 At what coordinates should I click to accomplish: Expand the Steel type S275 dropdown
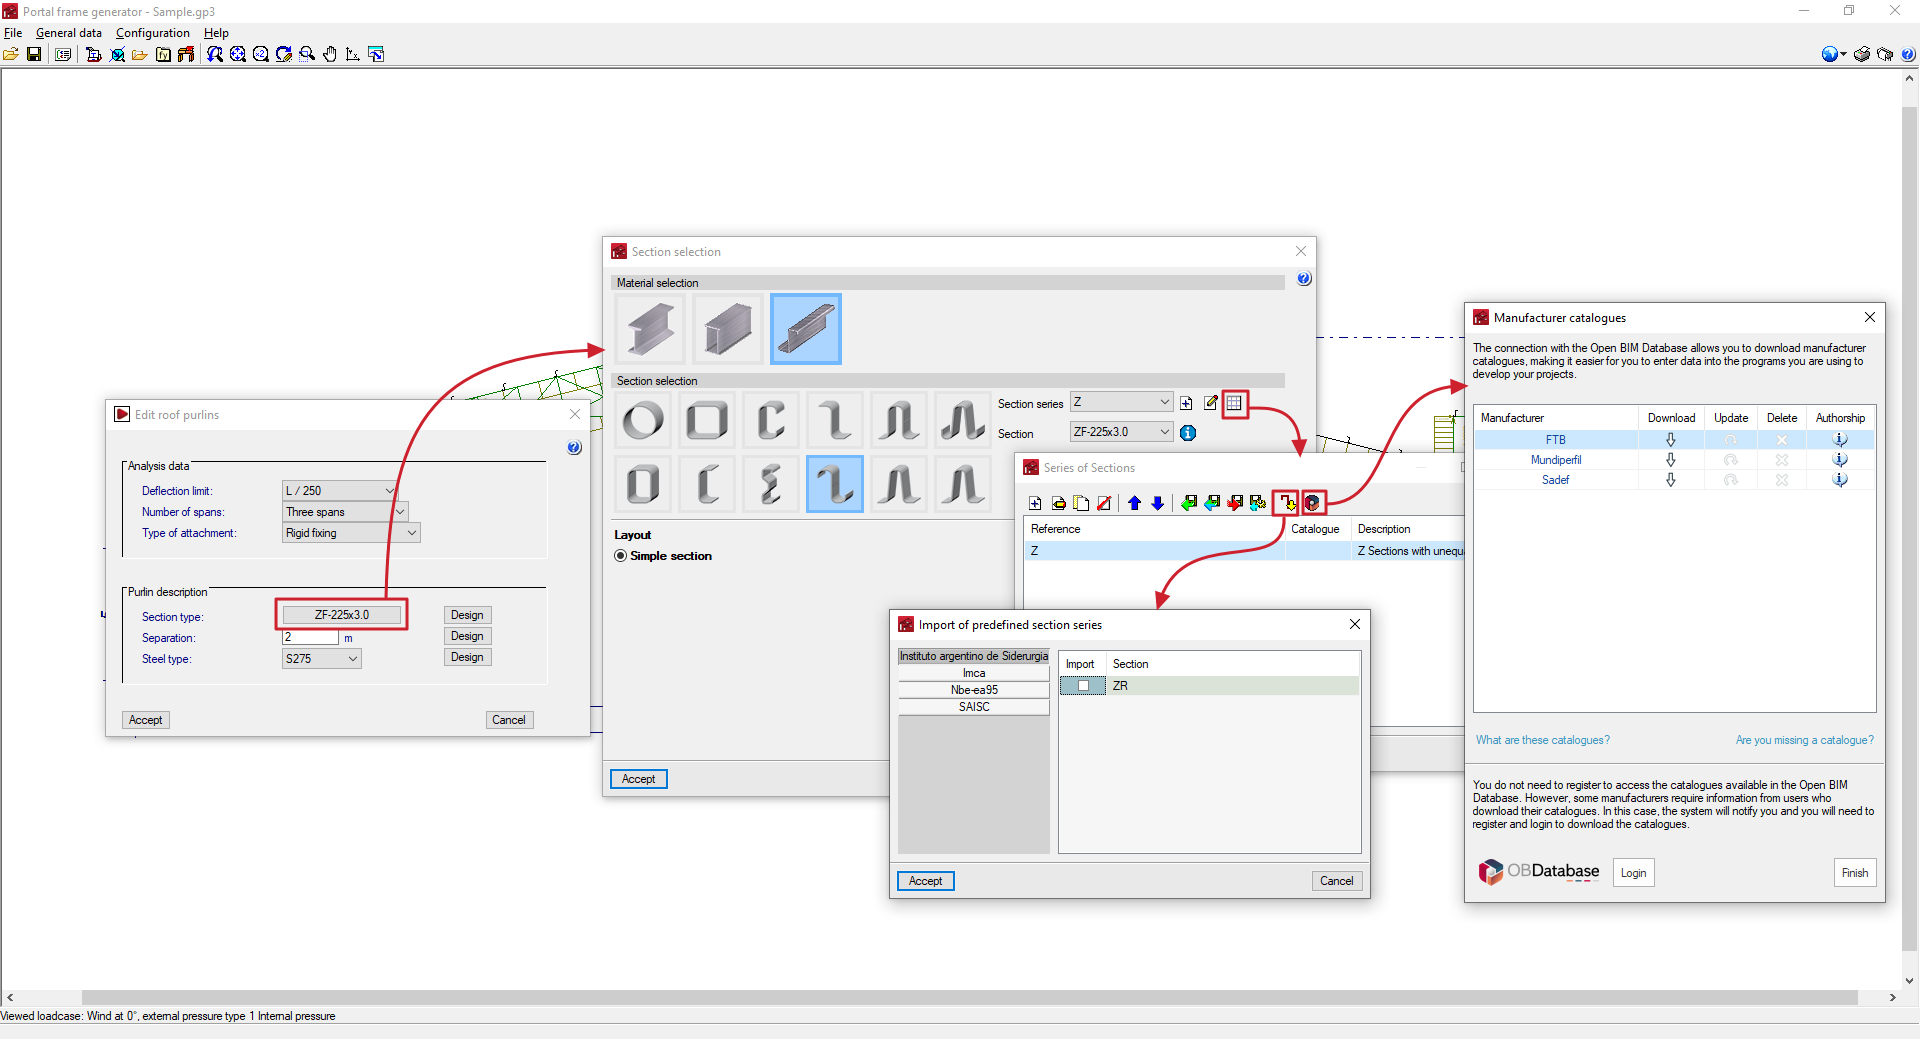(x=321, y=659)
